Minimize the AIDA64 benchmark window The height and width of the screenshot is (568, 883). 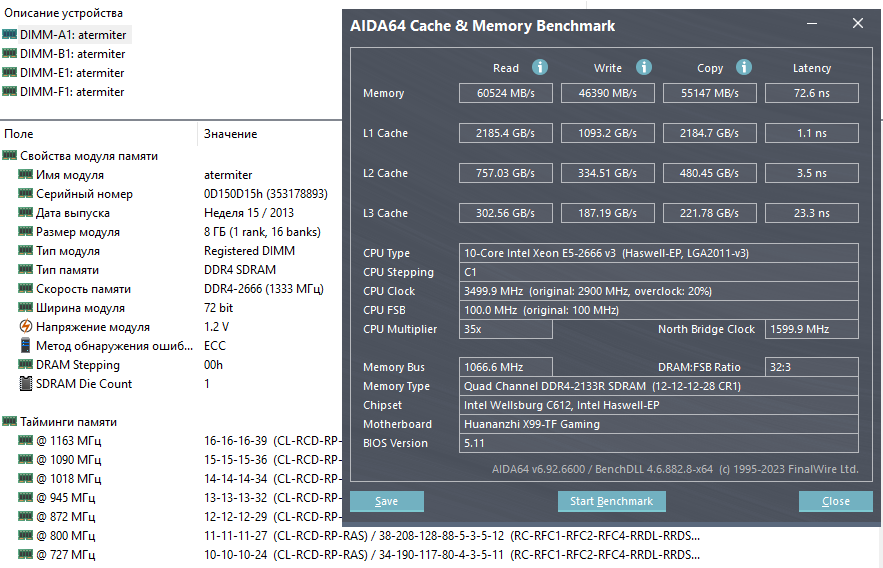(x=811, y=24)
